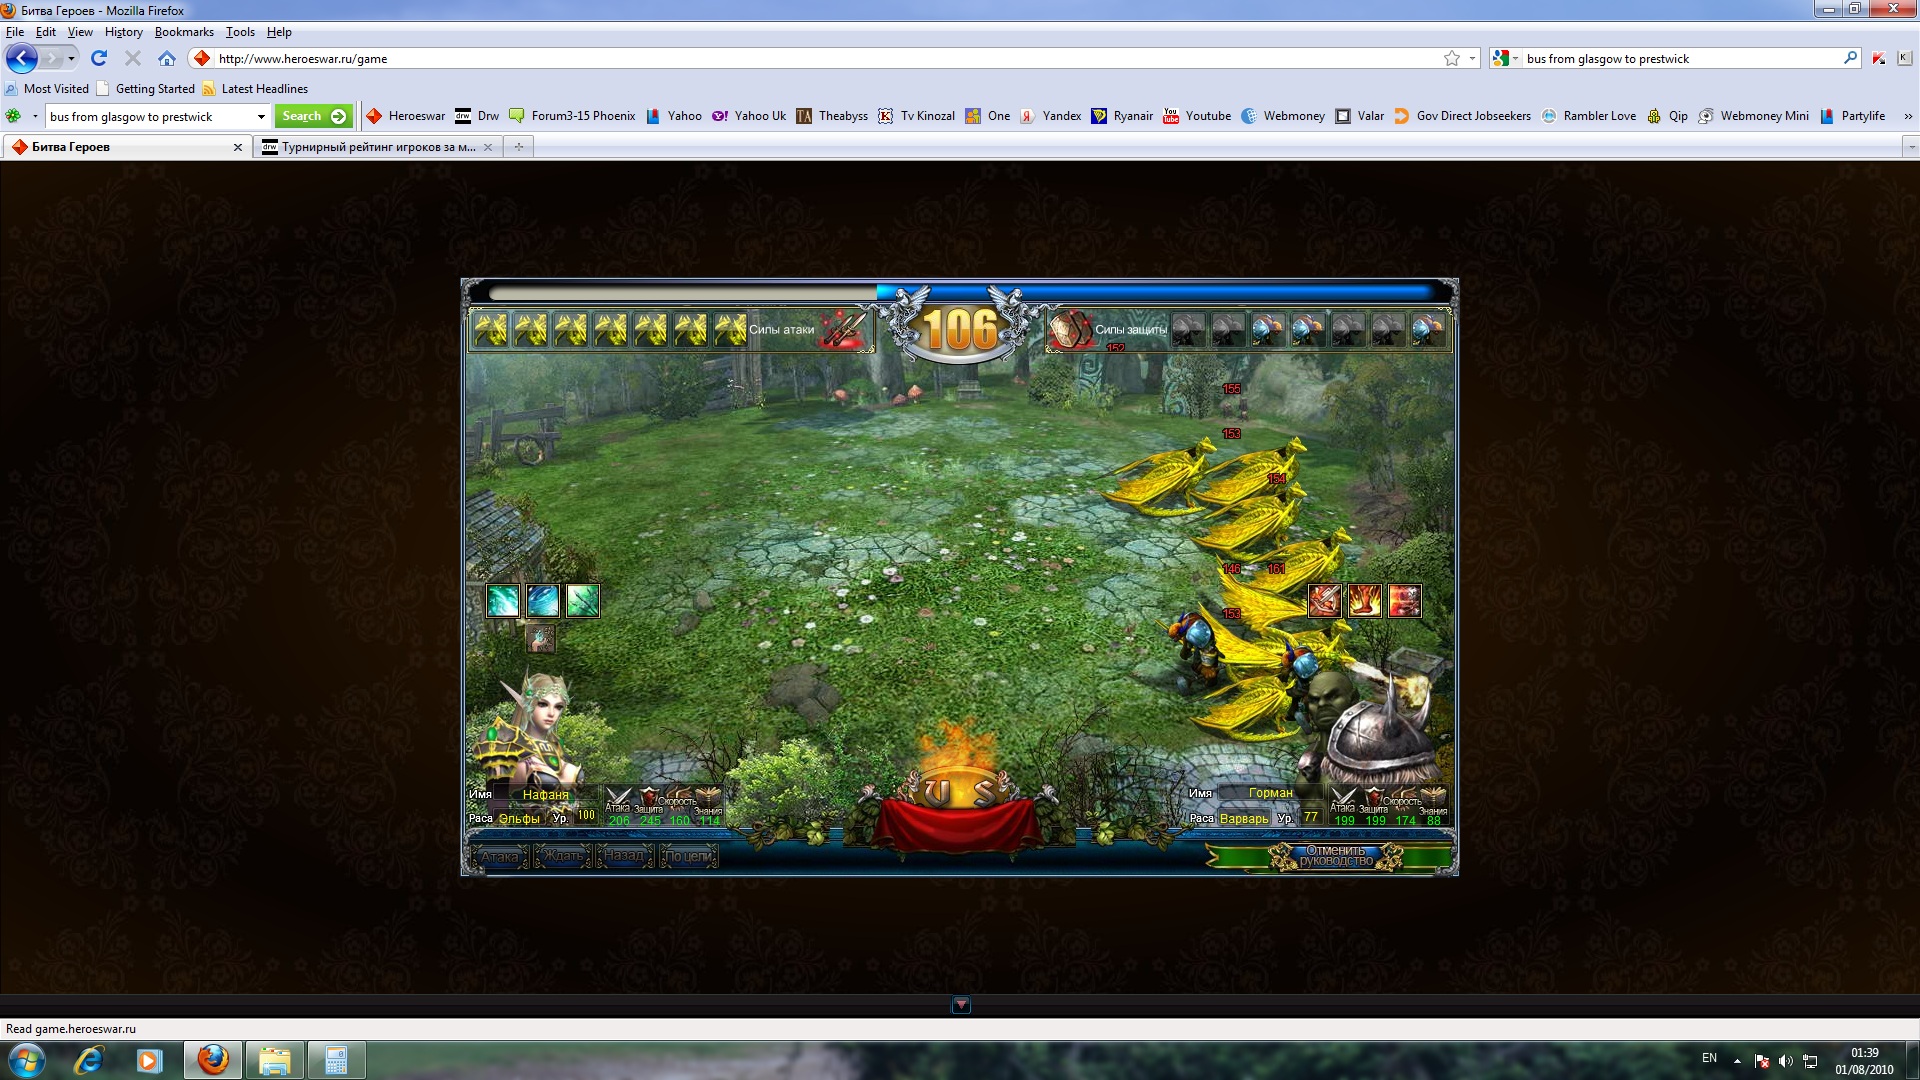Close the Битва Героев tab

coord(238,147)
